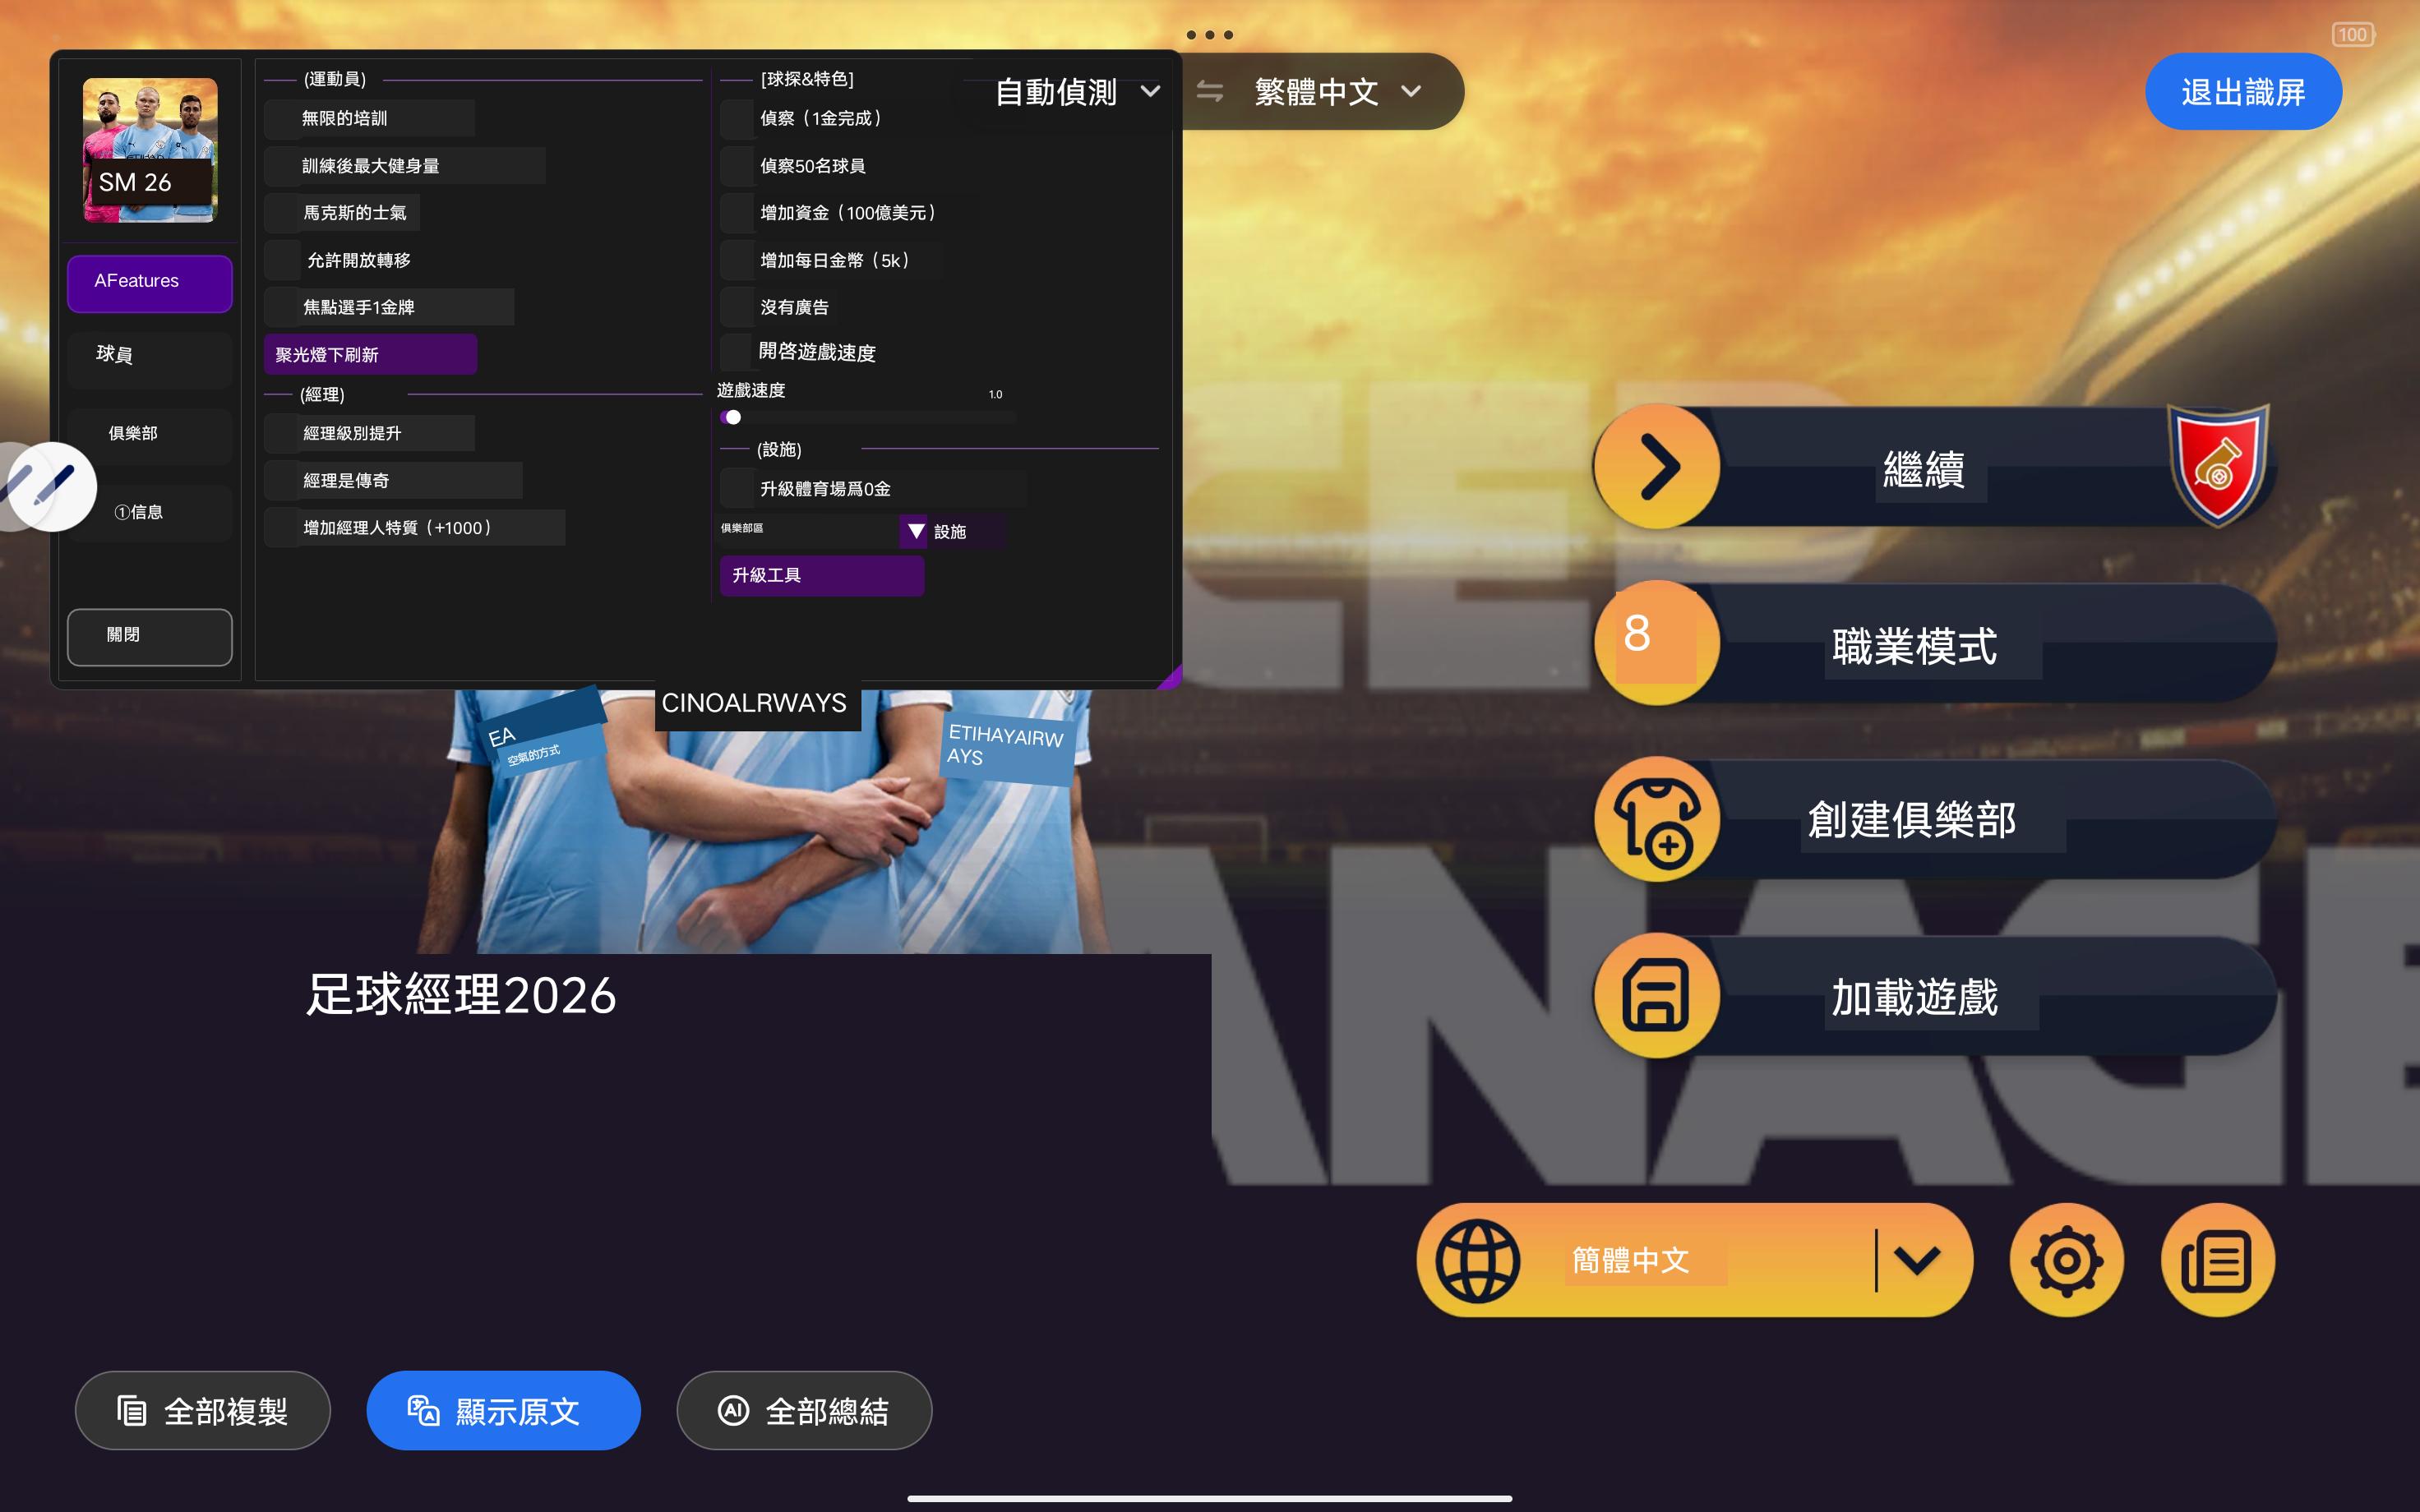Screen dimensions: 2420x1512
Task: Tap the home indicator bar at bottom
Action: (x=1210, y=1498)
